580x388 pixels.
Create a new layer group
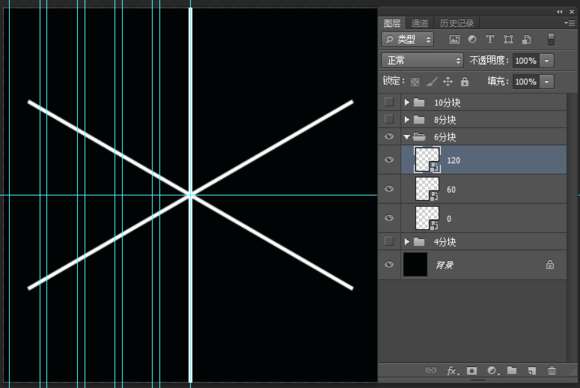point(512,370)
